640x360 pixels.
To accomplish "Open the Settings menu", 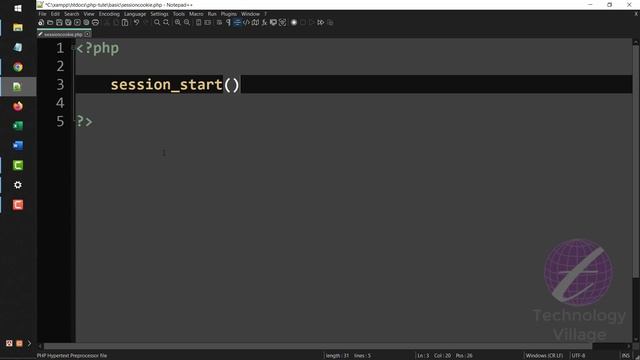I will pos(159,14).
